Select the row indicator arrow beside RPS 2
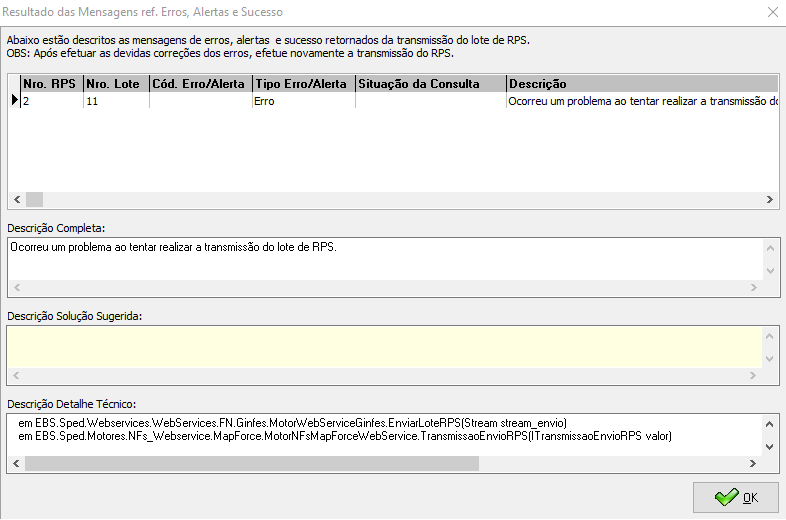The height and width of the screenshot is (520, 786). pyautogui.click(x=14, y=100)
